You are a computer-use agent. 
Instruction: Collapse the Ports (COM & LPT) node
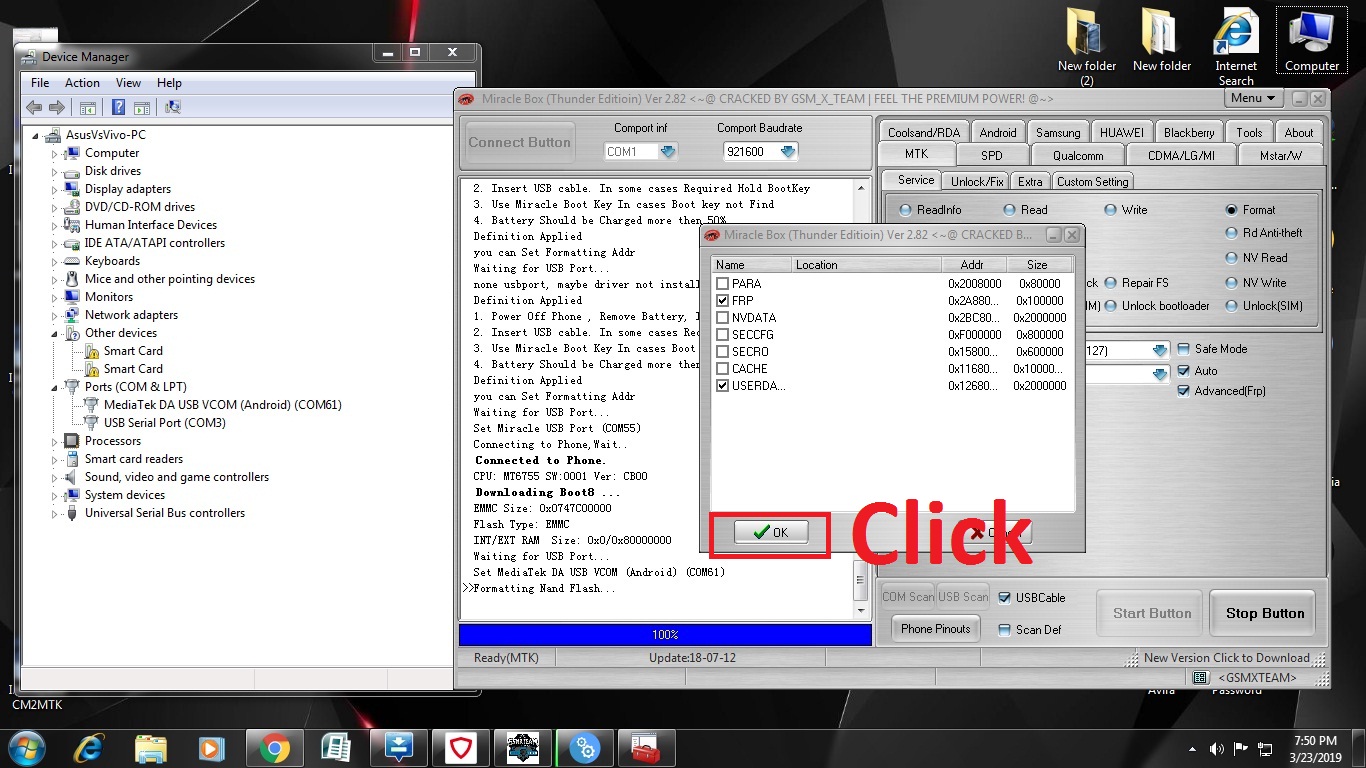pos(55,387)
